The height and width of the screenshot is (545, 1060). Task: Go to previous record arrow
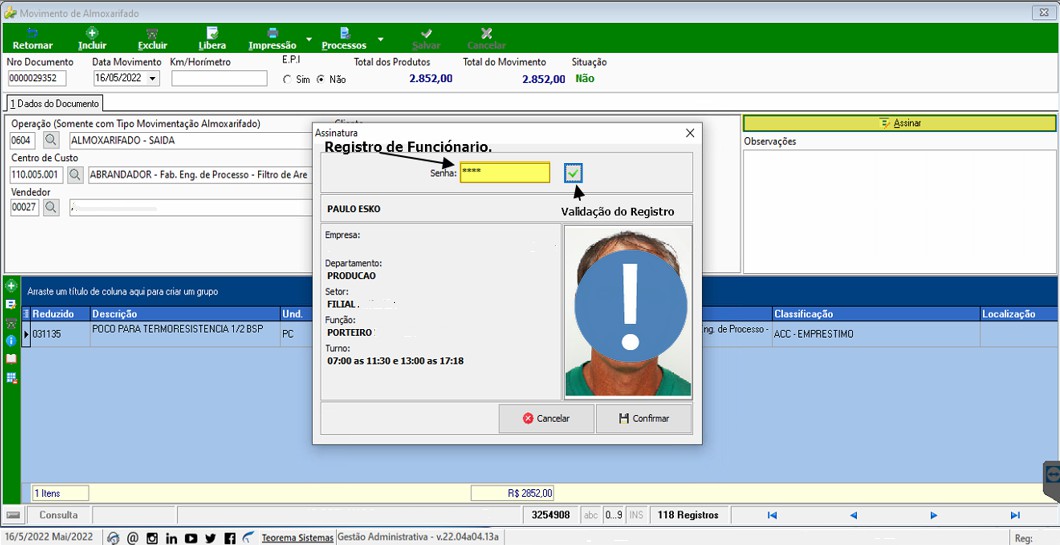(x=853, y=515)
